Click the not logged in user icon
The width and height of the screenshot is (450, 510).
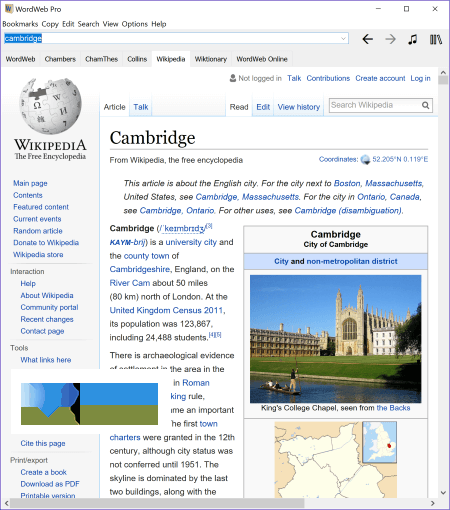coord(233,78)
